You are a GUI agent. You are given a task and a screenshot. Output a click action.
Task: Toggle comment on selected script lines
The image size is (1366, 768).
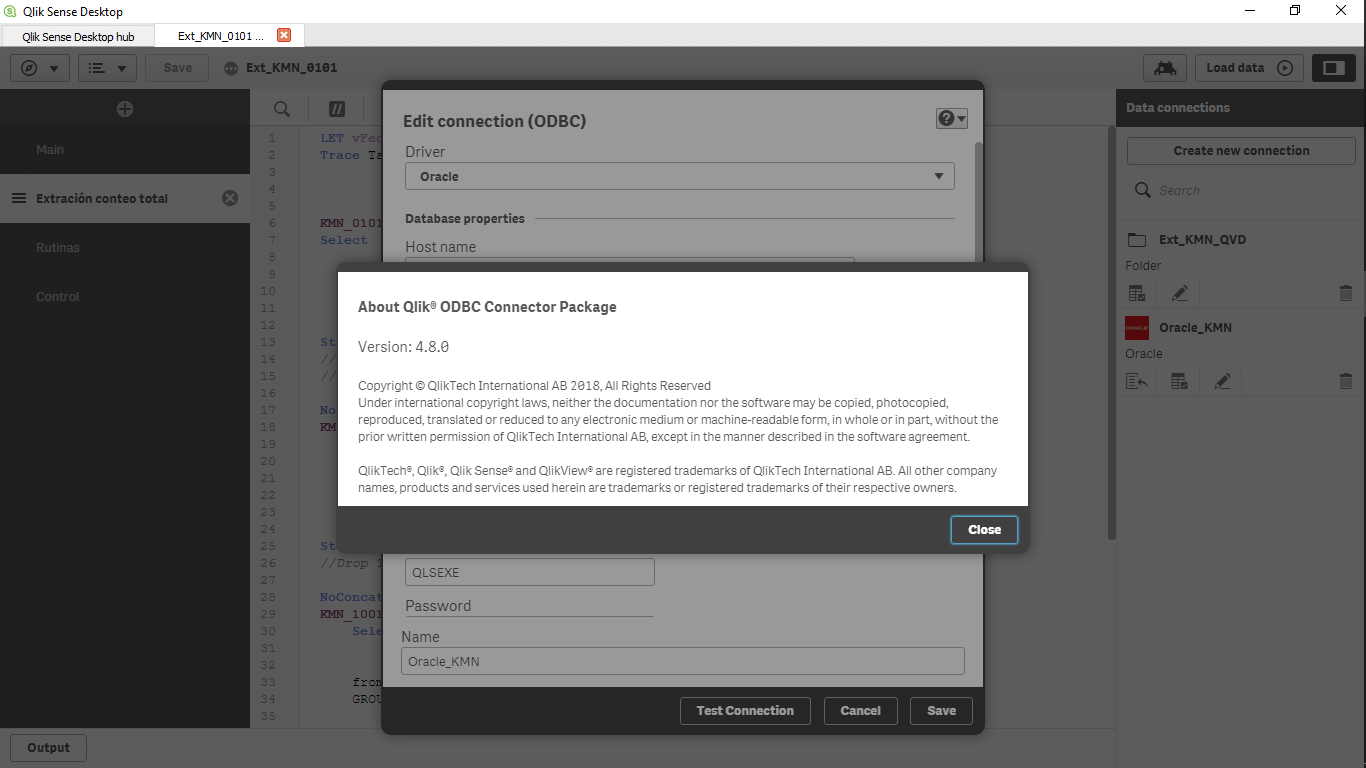point(337,109)
